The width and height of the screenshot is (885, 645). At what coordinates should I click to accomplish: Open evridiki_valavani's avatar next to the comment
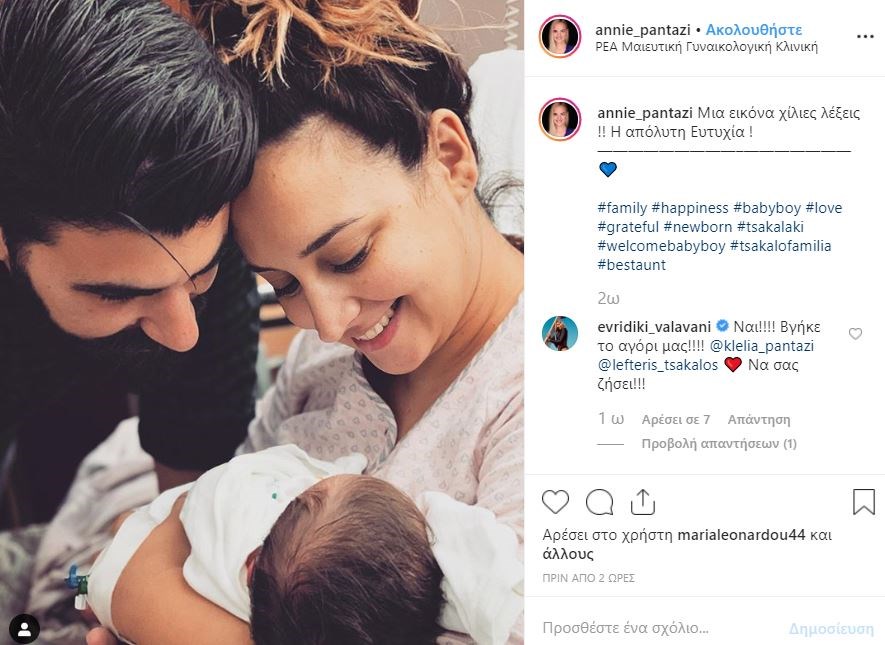coord(560,334)
